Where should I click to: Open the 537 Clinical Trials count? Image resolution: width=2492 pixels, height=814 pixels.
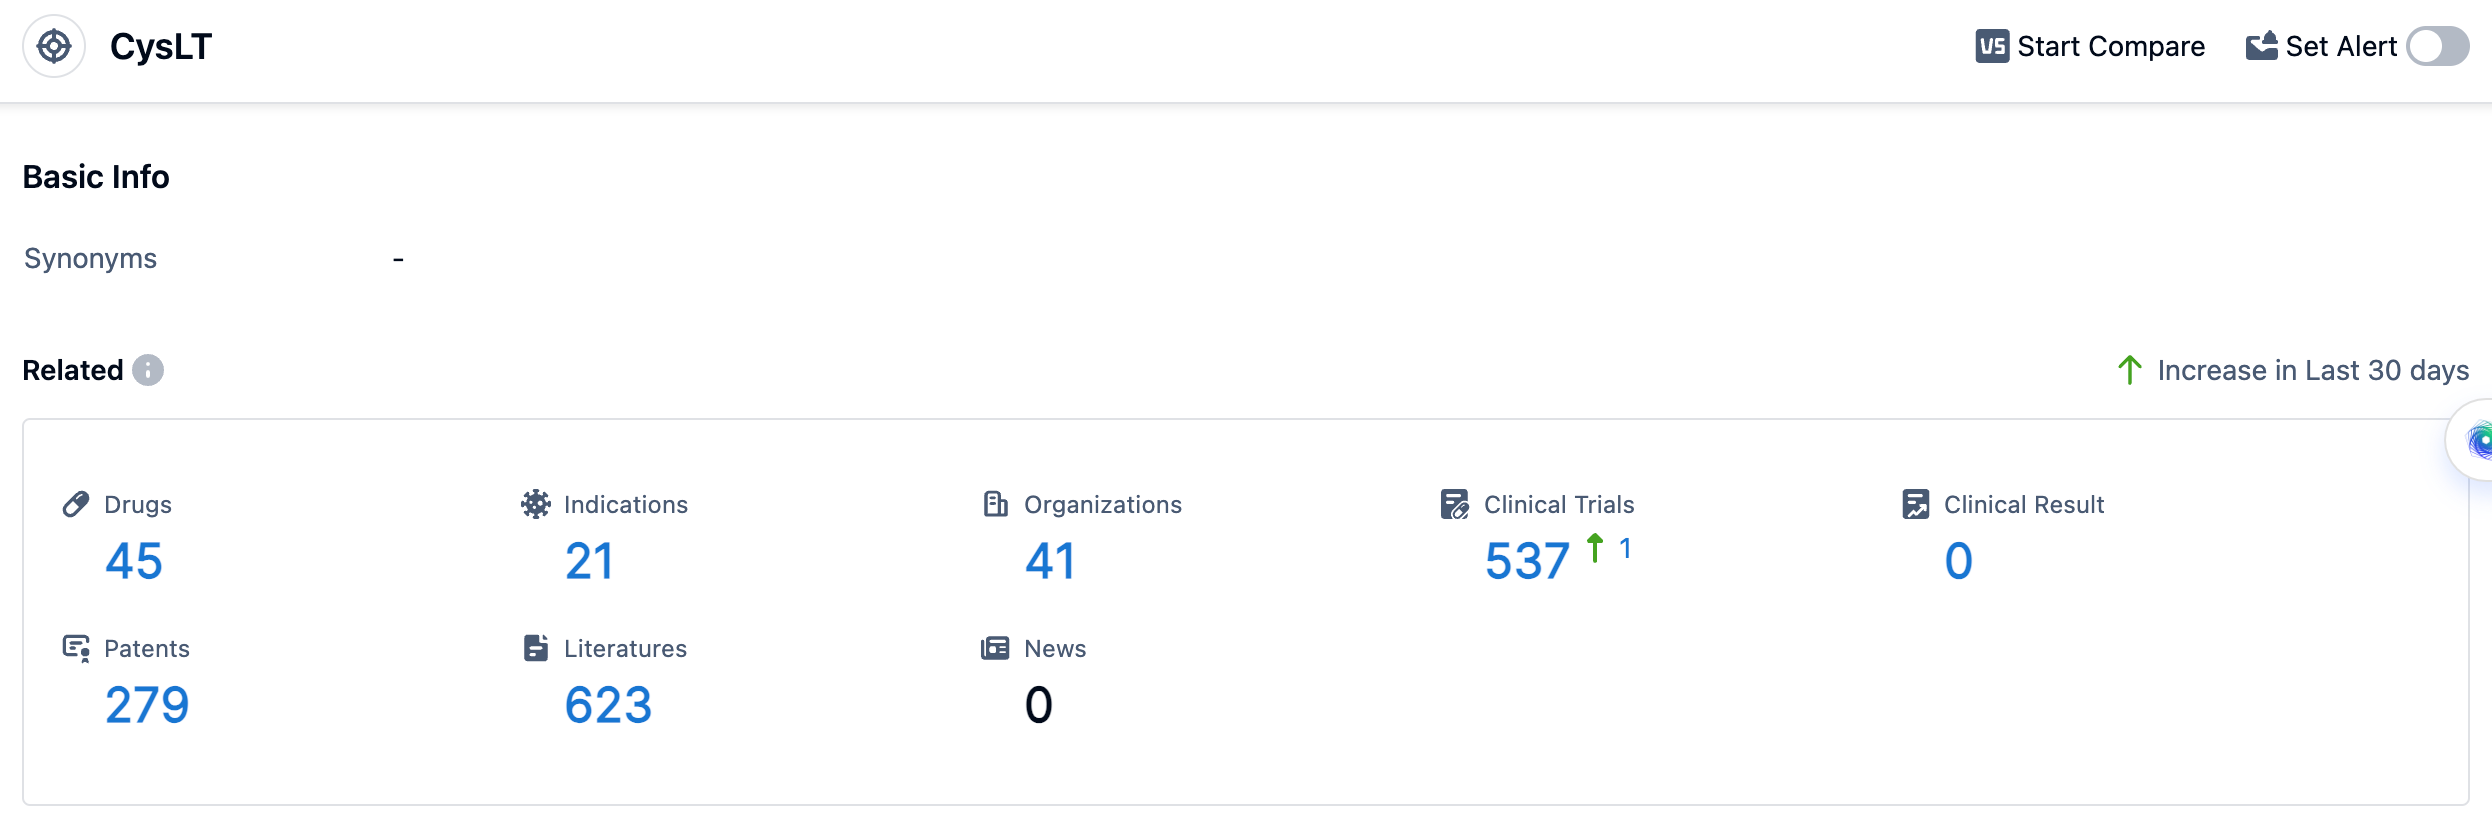(x=1527, y=561)
